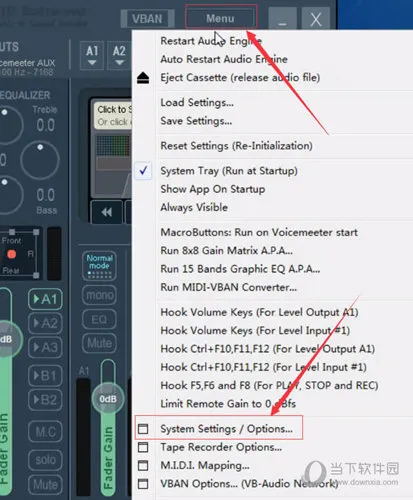Expand the A1 hardware output dropdown
The width and height of the screenshot is (413, 500).
[x=92, y=55]
